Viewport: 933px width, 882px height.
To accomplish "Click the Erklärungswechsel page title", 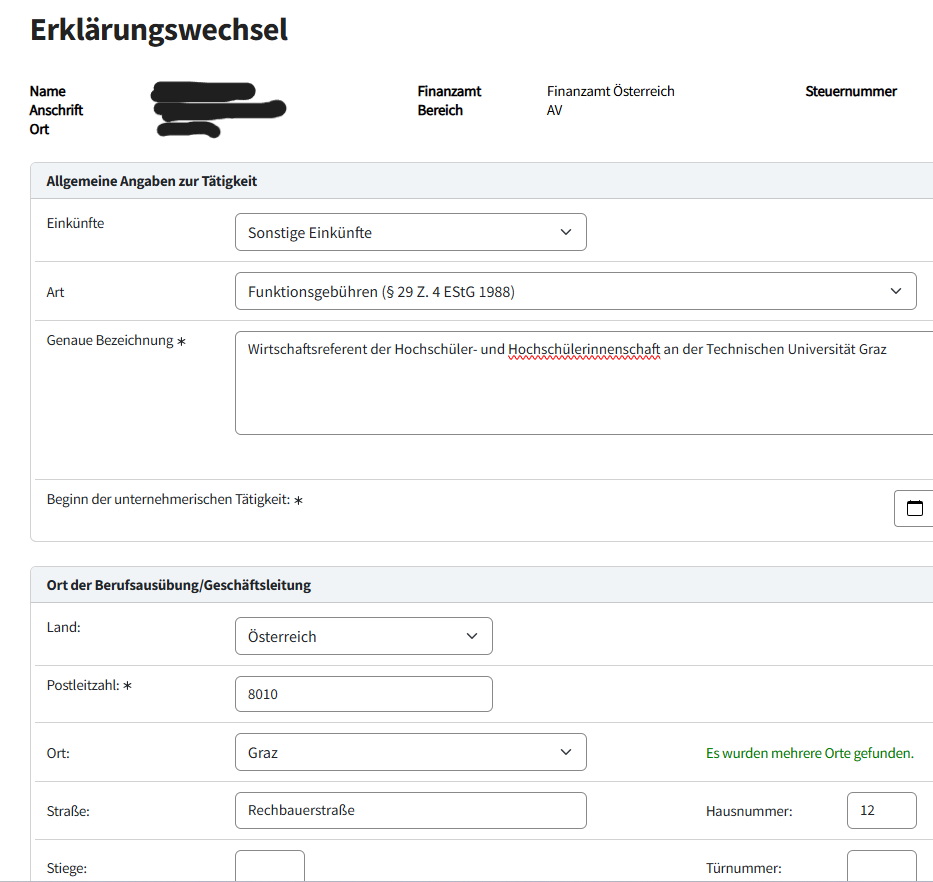I will point(159,30).
